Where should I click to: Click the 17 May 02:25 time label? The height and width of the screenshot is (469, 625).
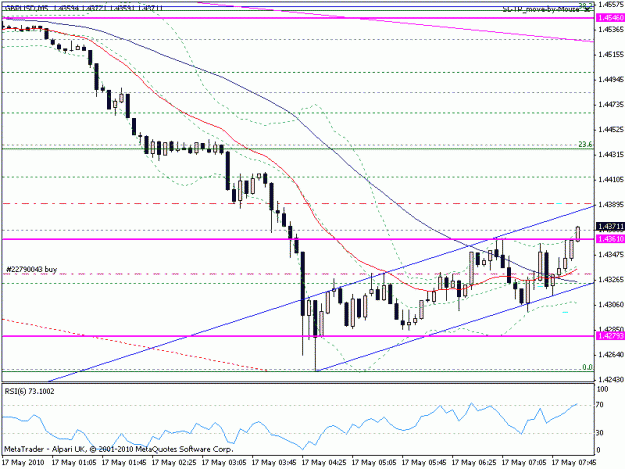pyautogui.click(x=174, y=463)
